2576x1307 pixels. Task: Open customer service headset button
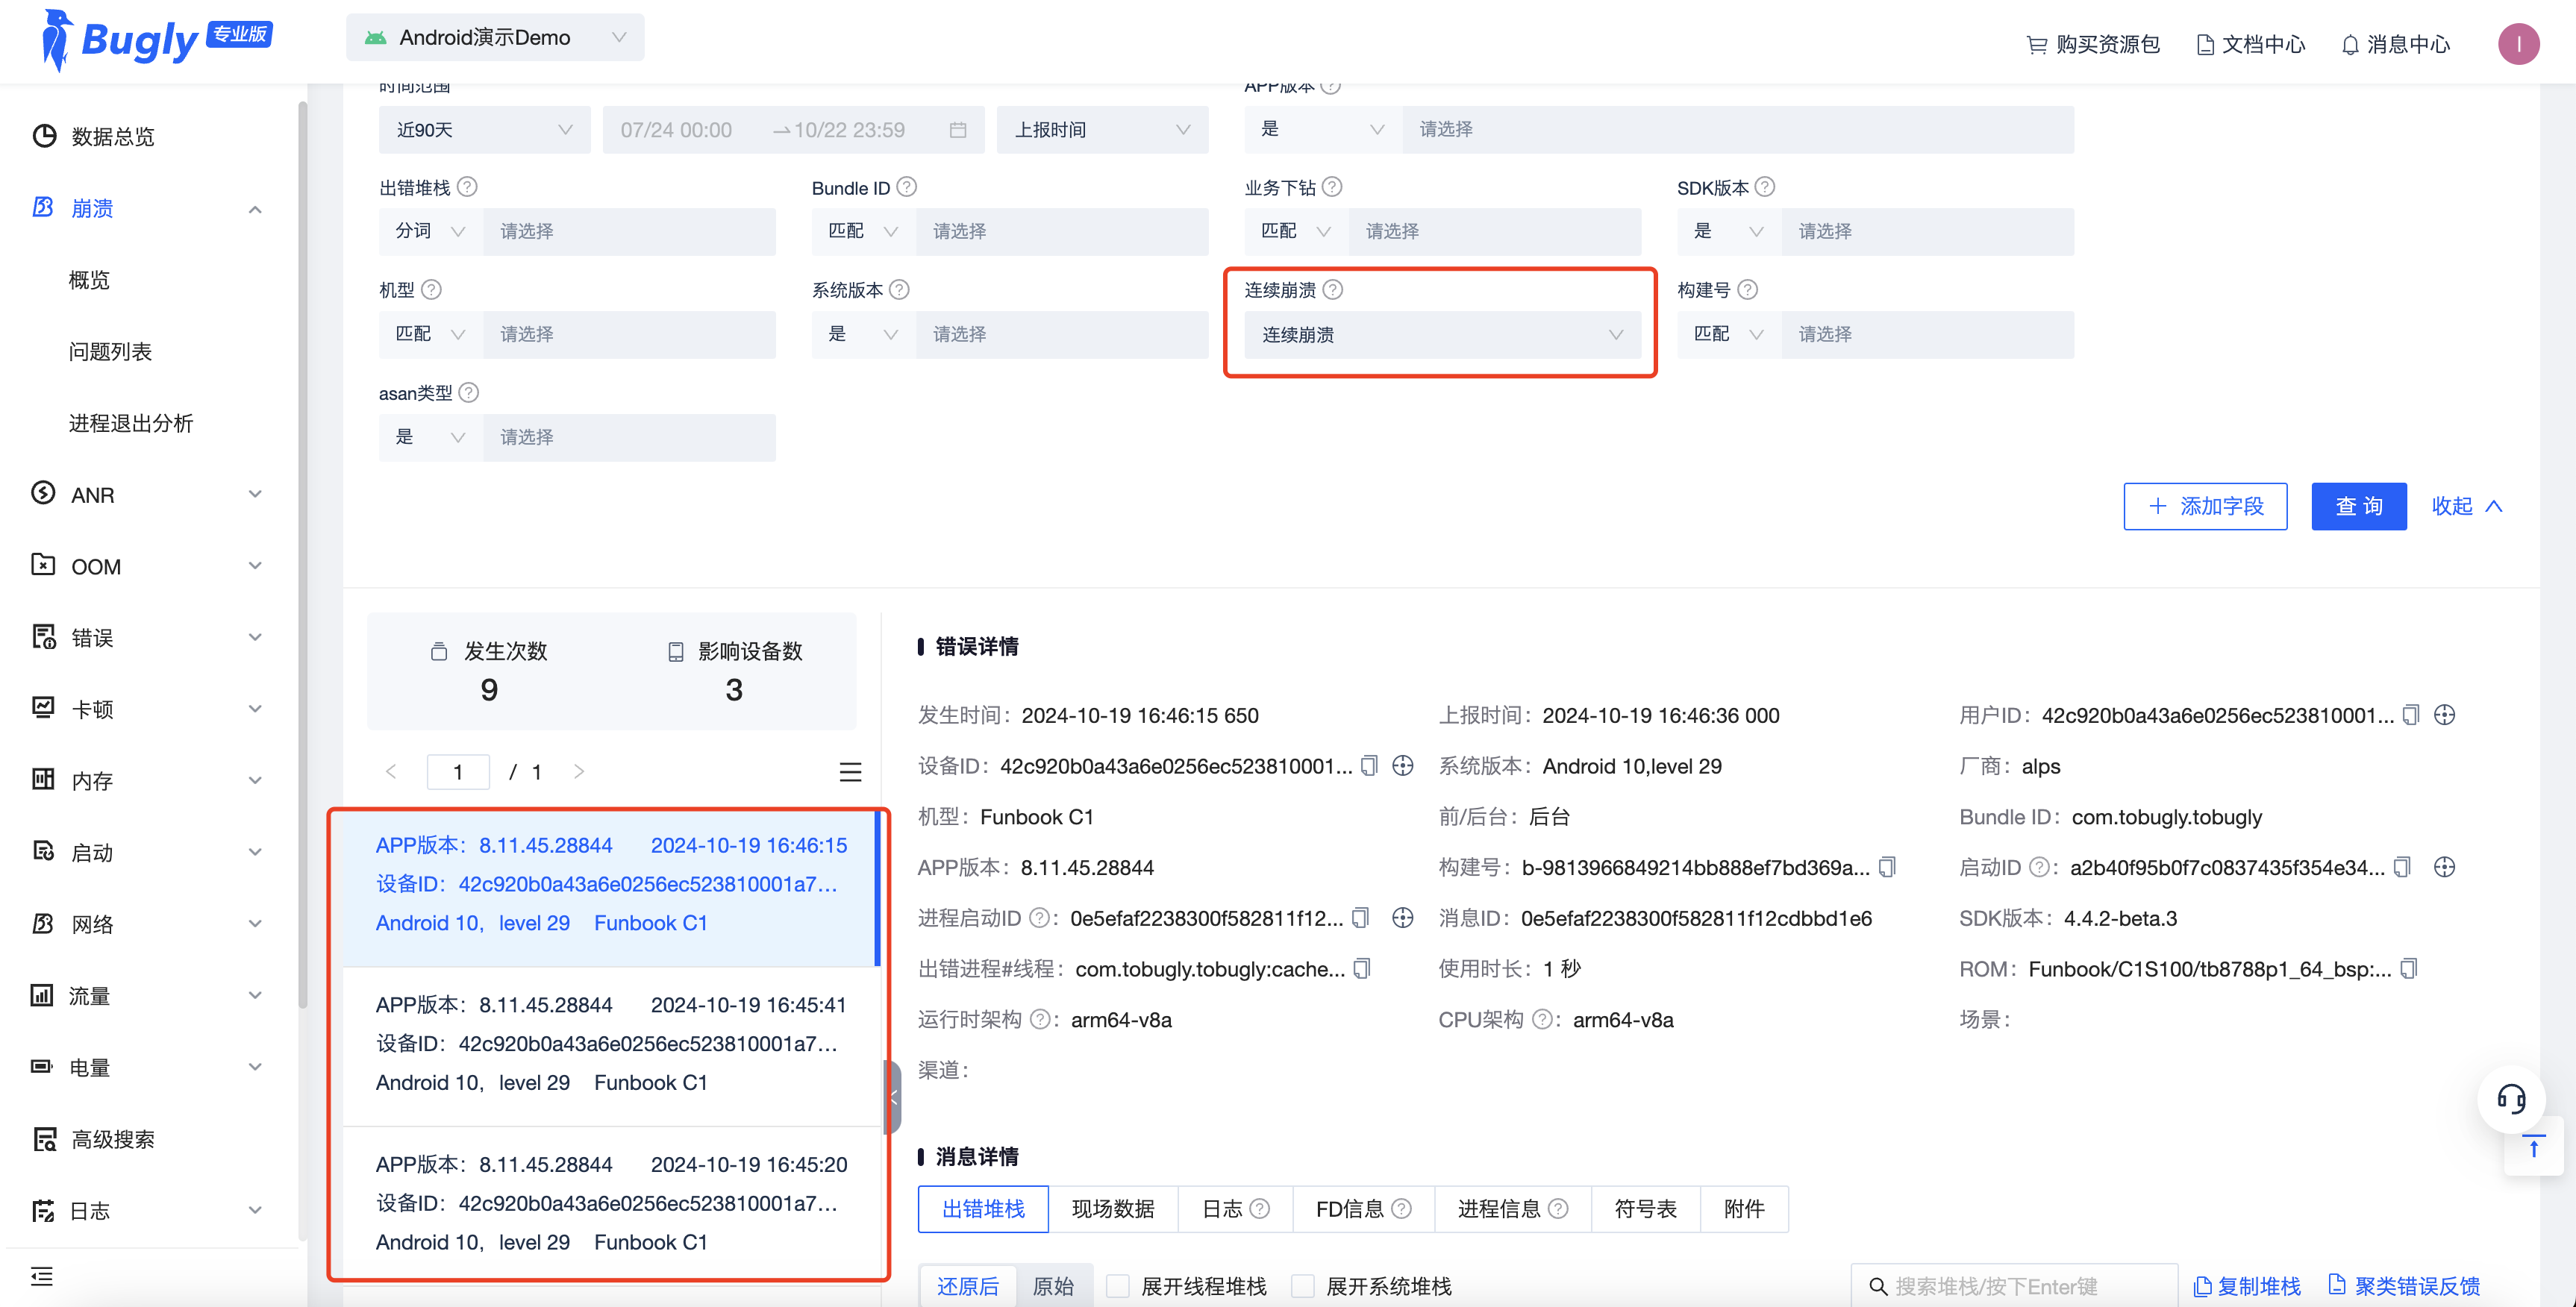pyautogui.click(x=2511, y=1100)
